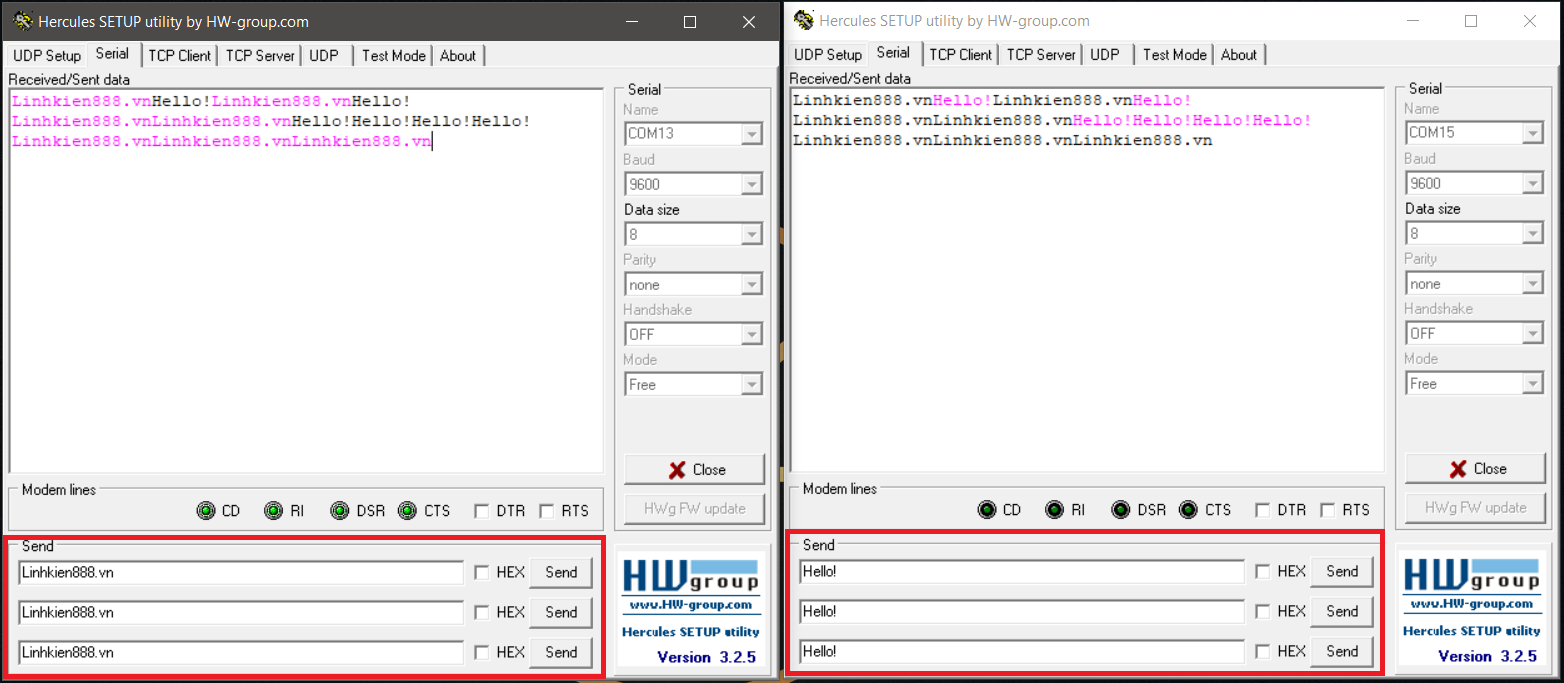Click the red X Close port button for COM13

695,469
